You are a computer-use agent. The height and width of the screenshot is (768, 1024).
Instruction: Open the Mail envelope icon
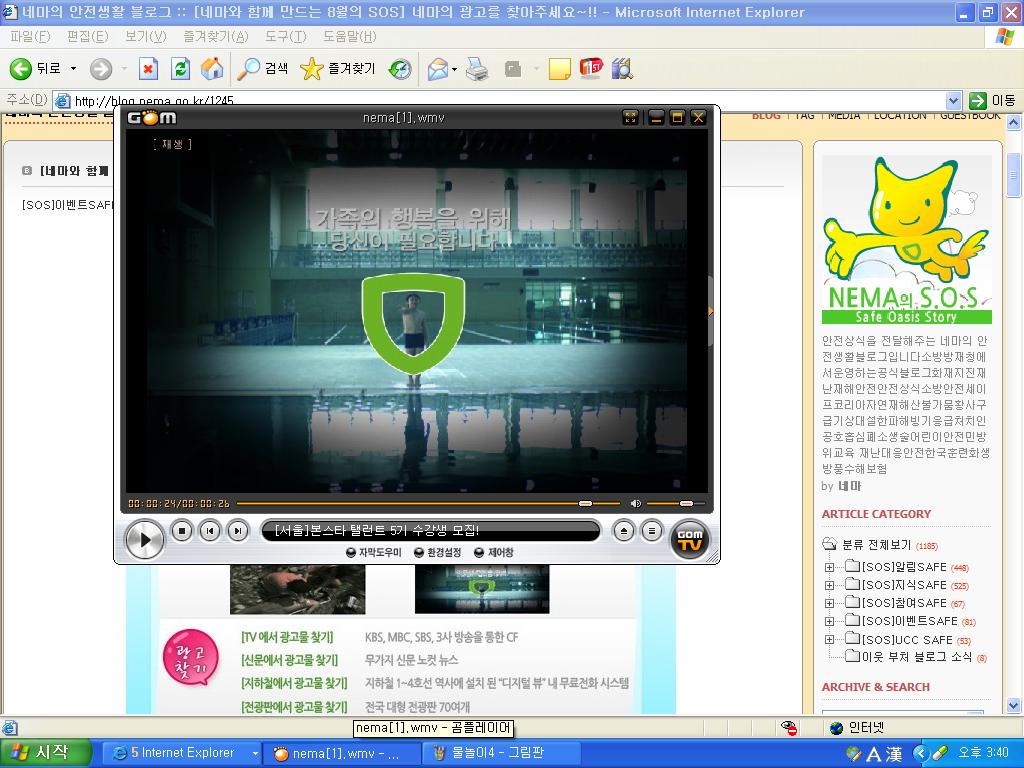point(438,69)
